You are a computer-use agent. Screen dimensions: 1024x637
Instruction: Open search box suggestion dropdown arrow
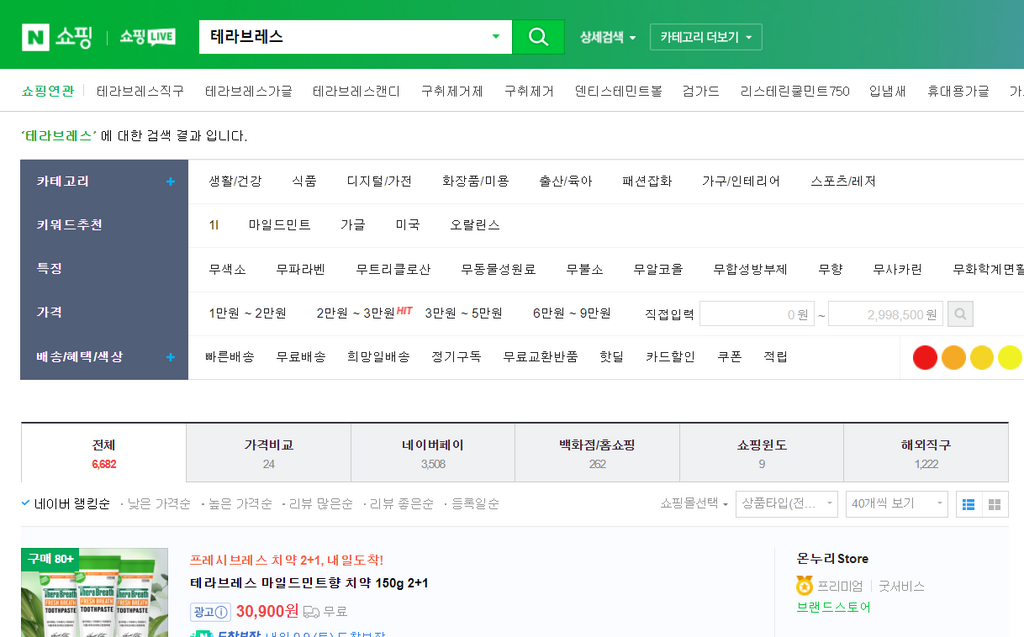496,37
